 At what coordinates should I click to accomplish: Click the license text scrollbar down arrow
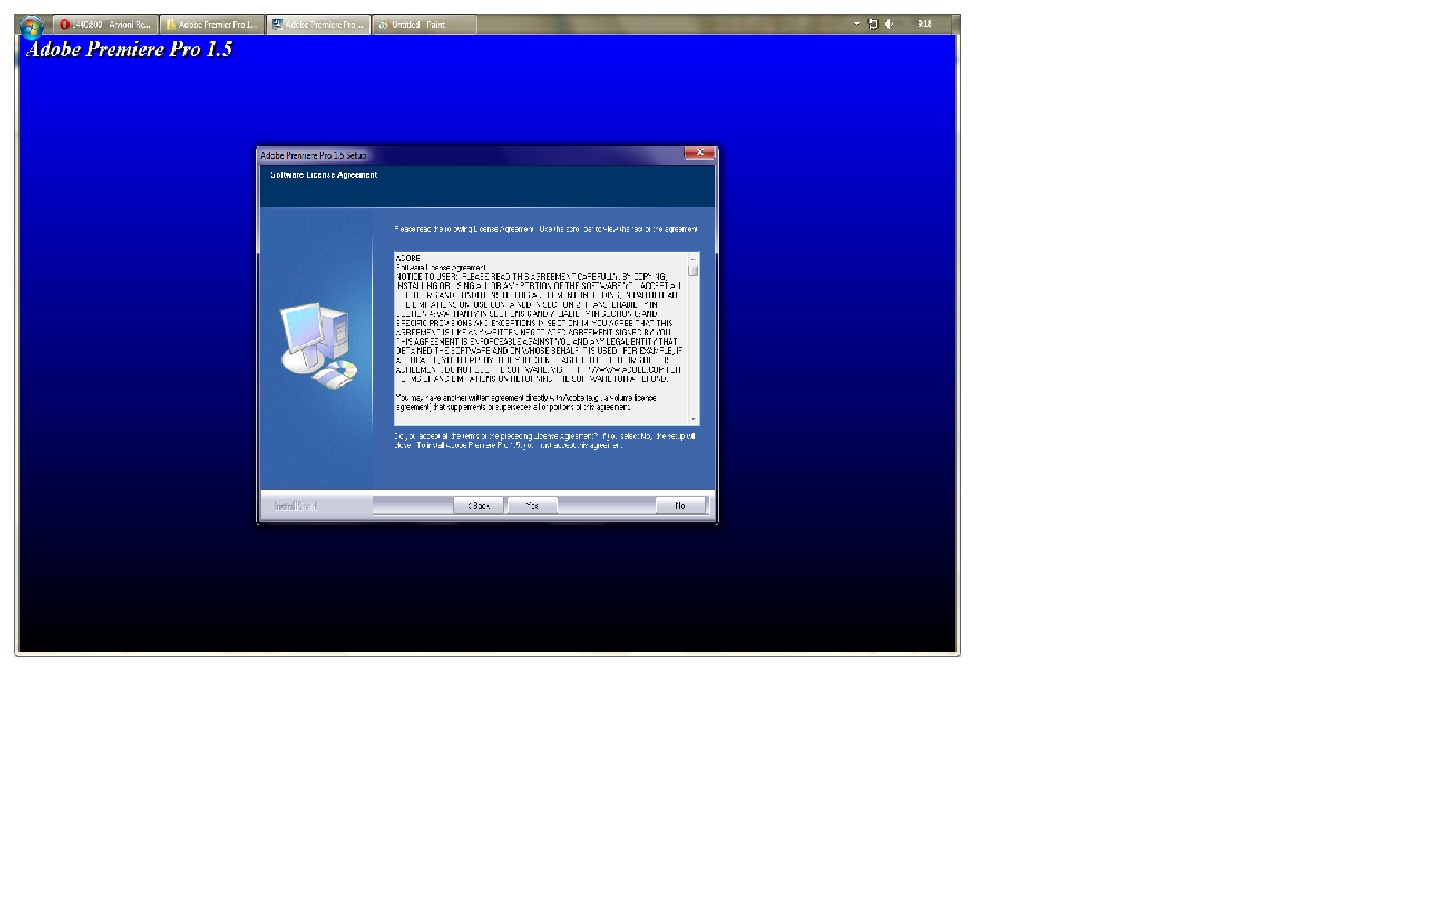click(694, 420)
